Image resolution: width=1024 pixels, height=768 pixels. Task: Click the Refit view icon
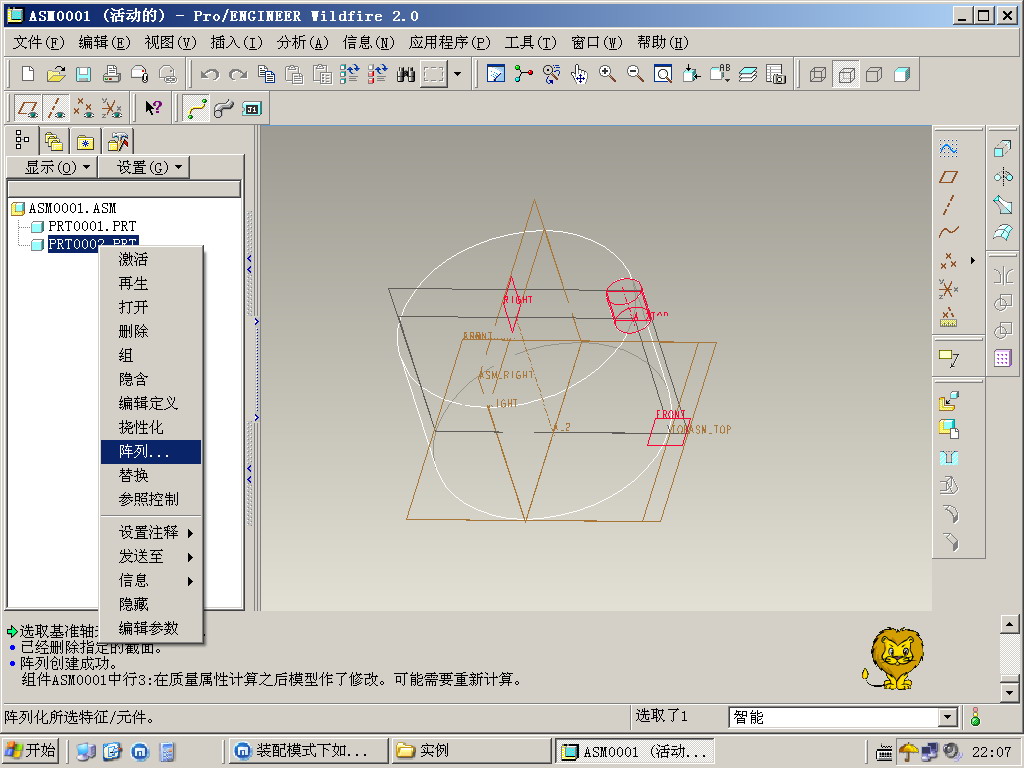coord(663,74)
